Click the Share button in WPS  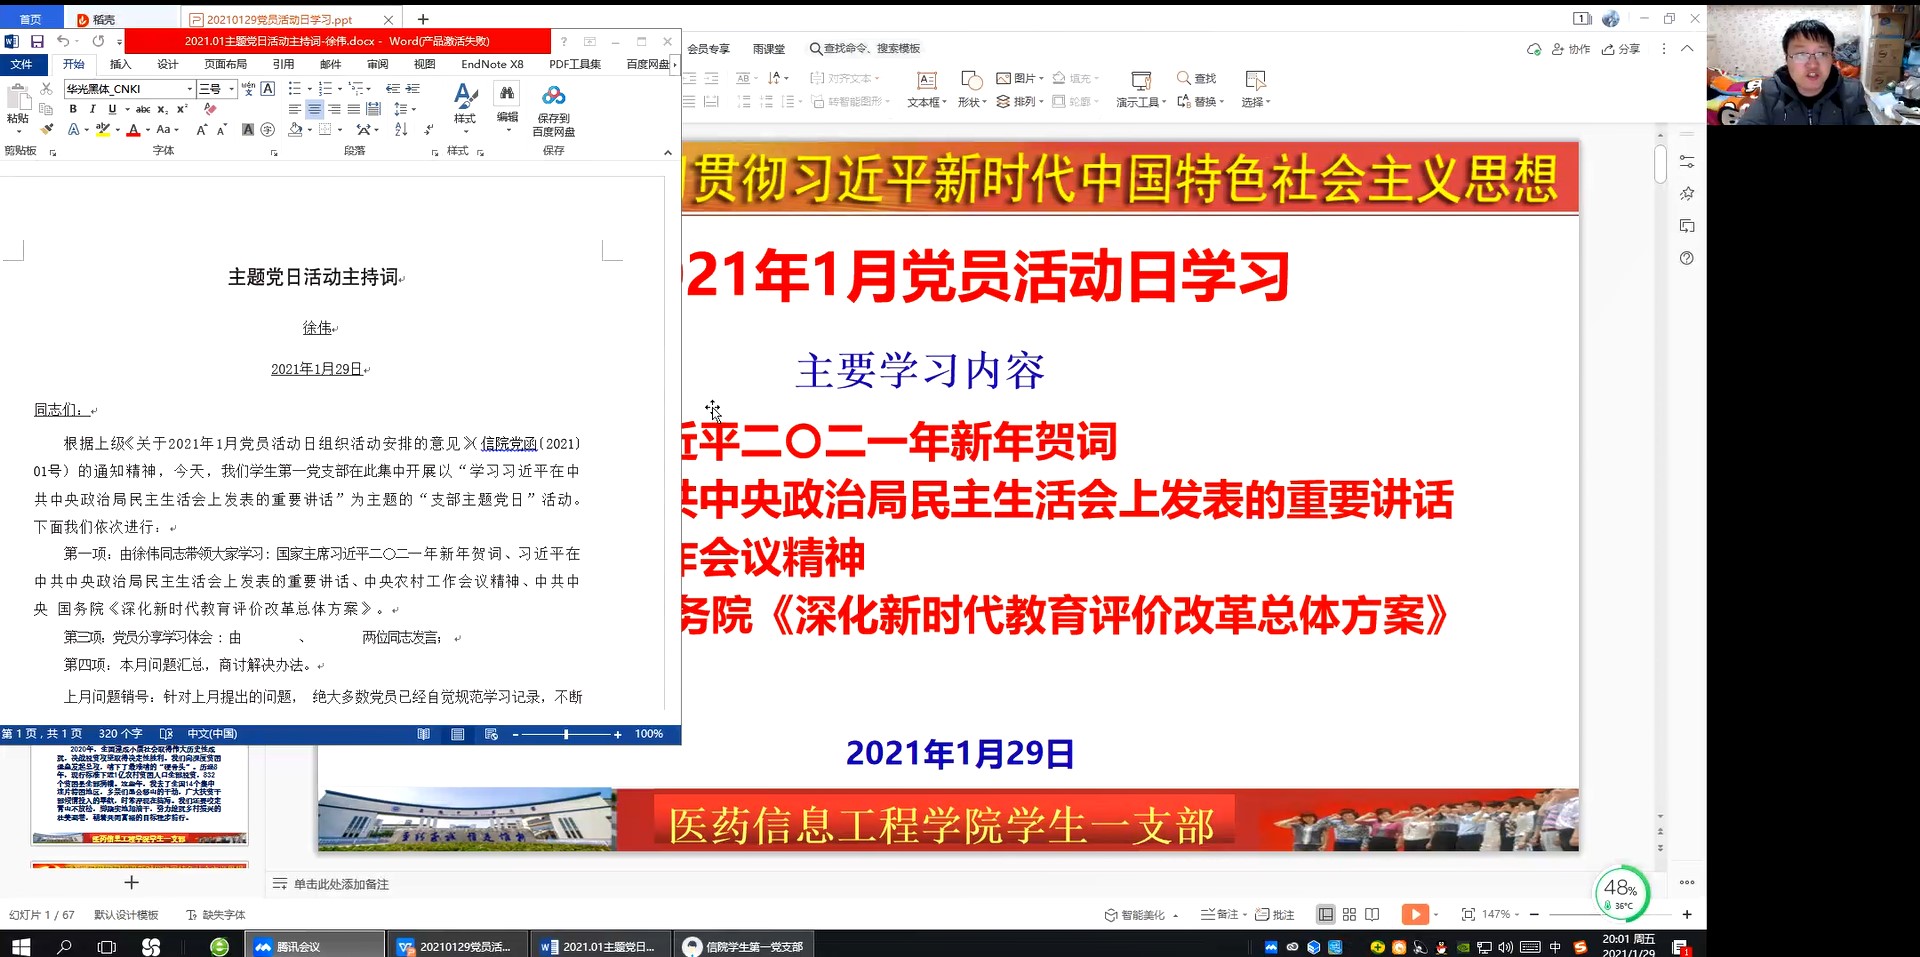pyautogui.click(x=1621, y=49)
